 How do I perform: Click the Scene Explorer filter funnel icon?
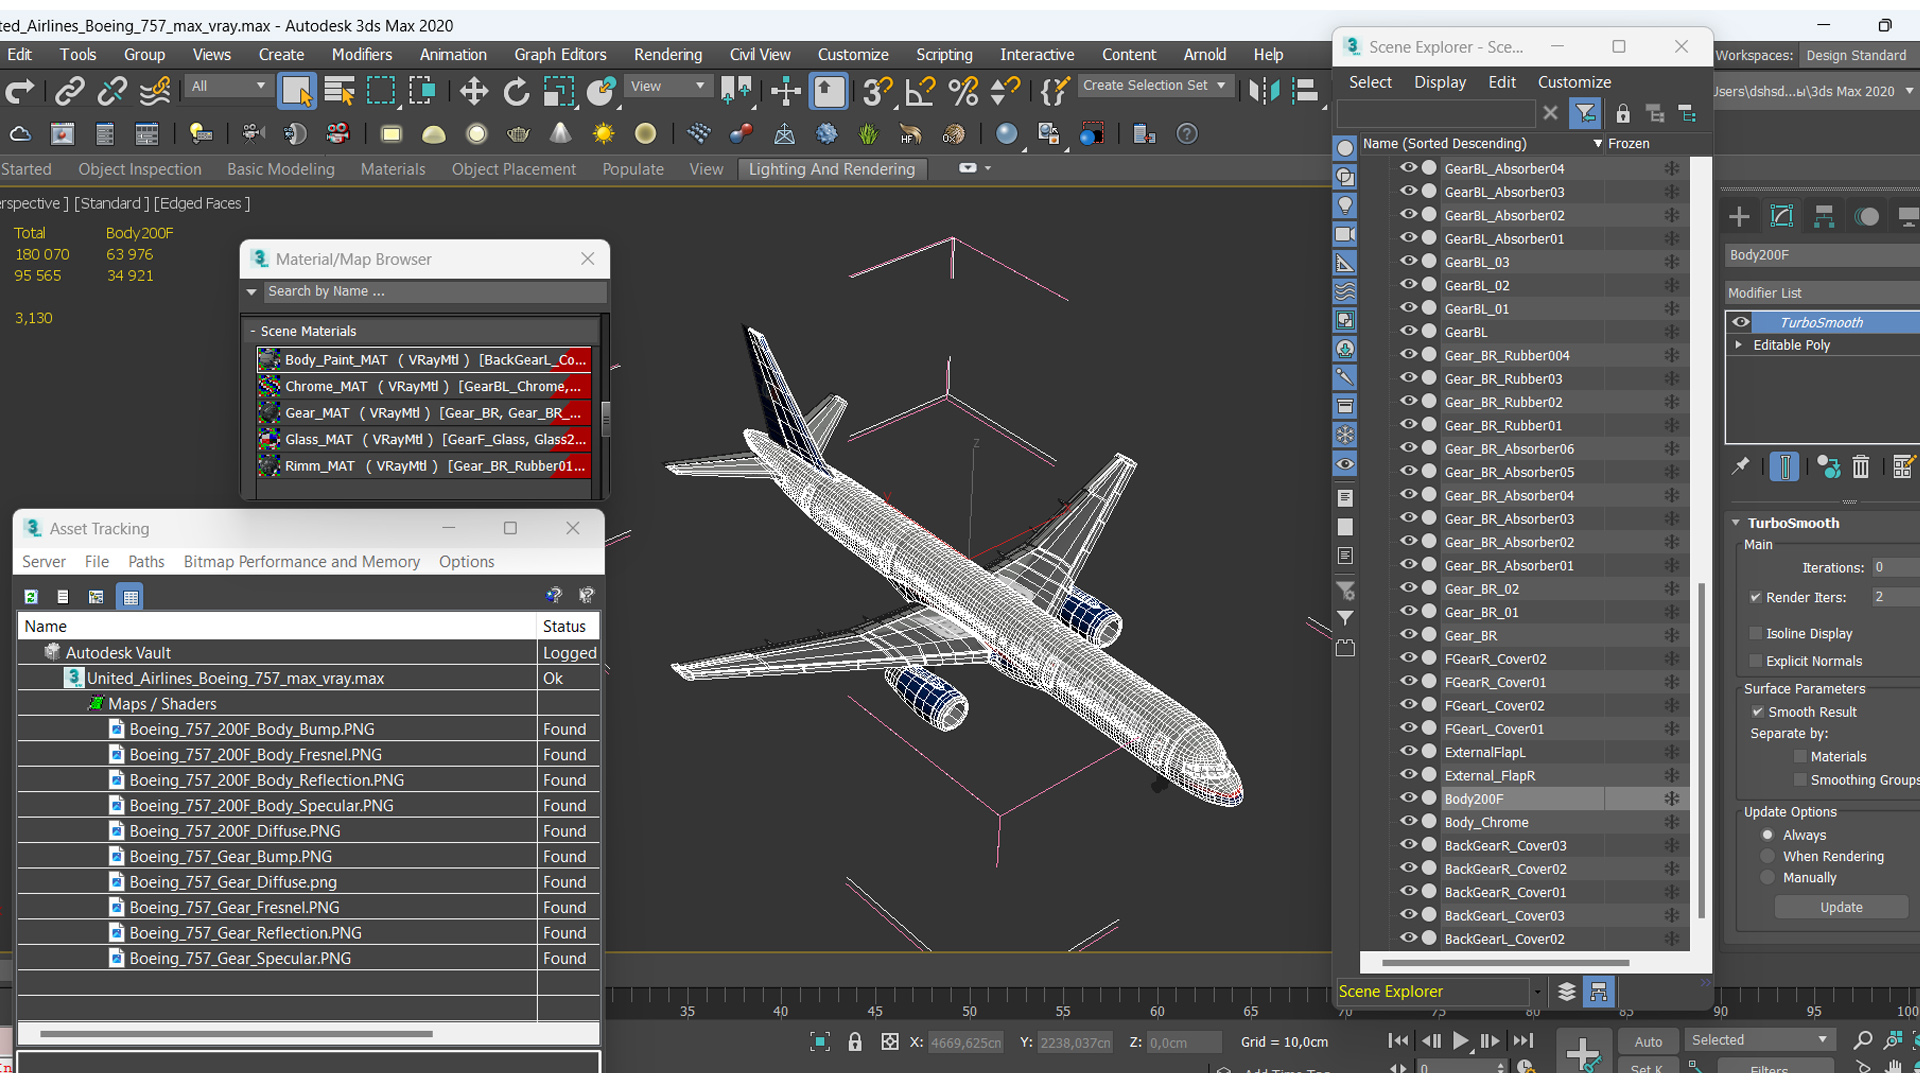[x=1585, y=114]
